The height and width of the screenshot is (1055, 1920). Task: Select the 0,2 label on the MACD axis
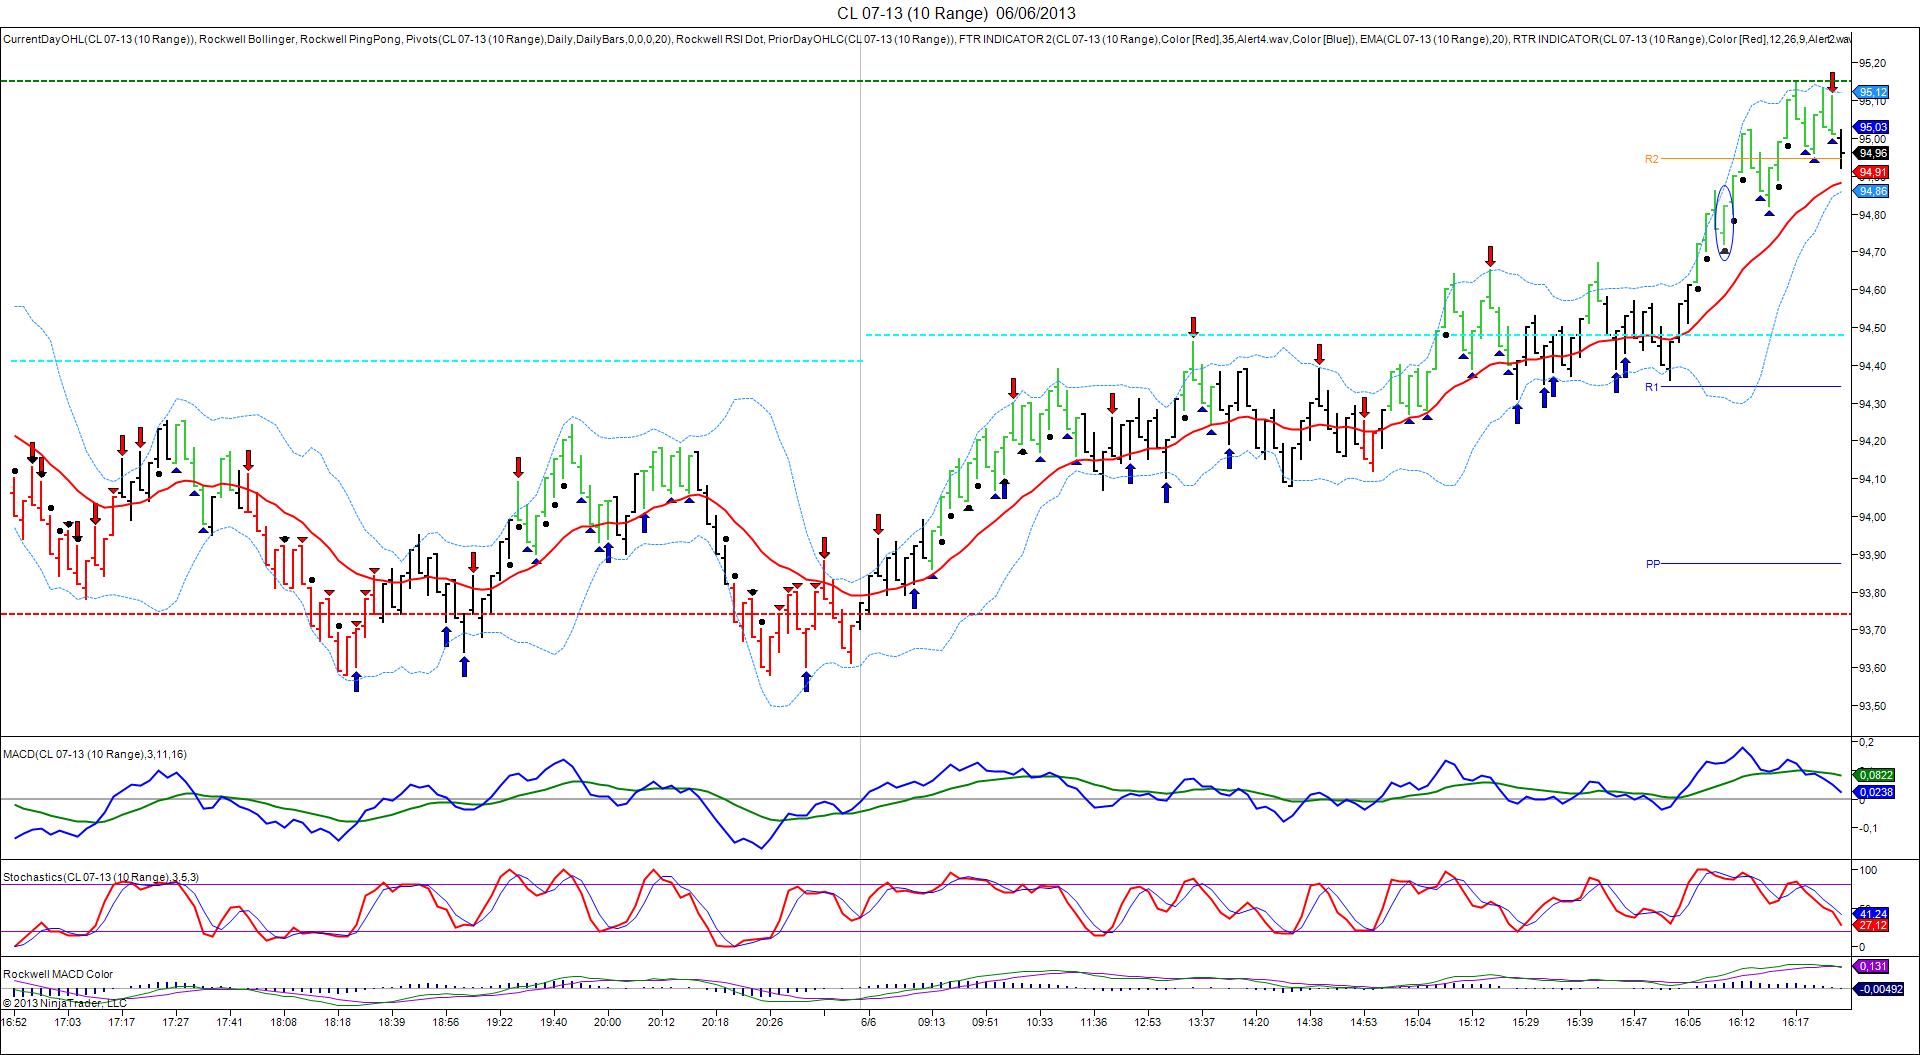[x=1865, y=743]
